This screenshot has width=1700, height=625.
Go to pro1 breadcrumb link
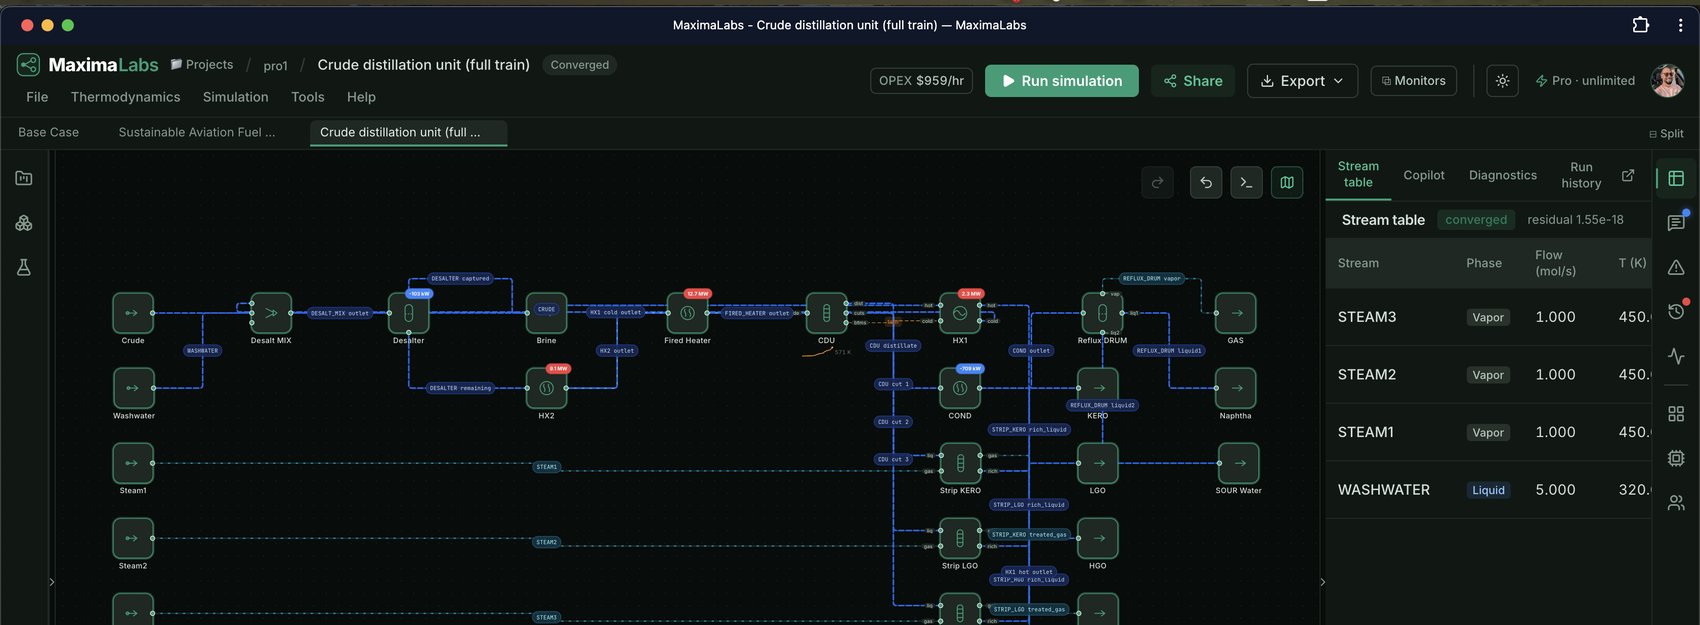tap(275, 66)
